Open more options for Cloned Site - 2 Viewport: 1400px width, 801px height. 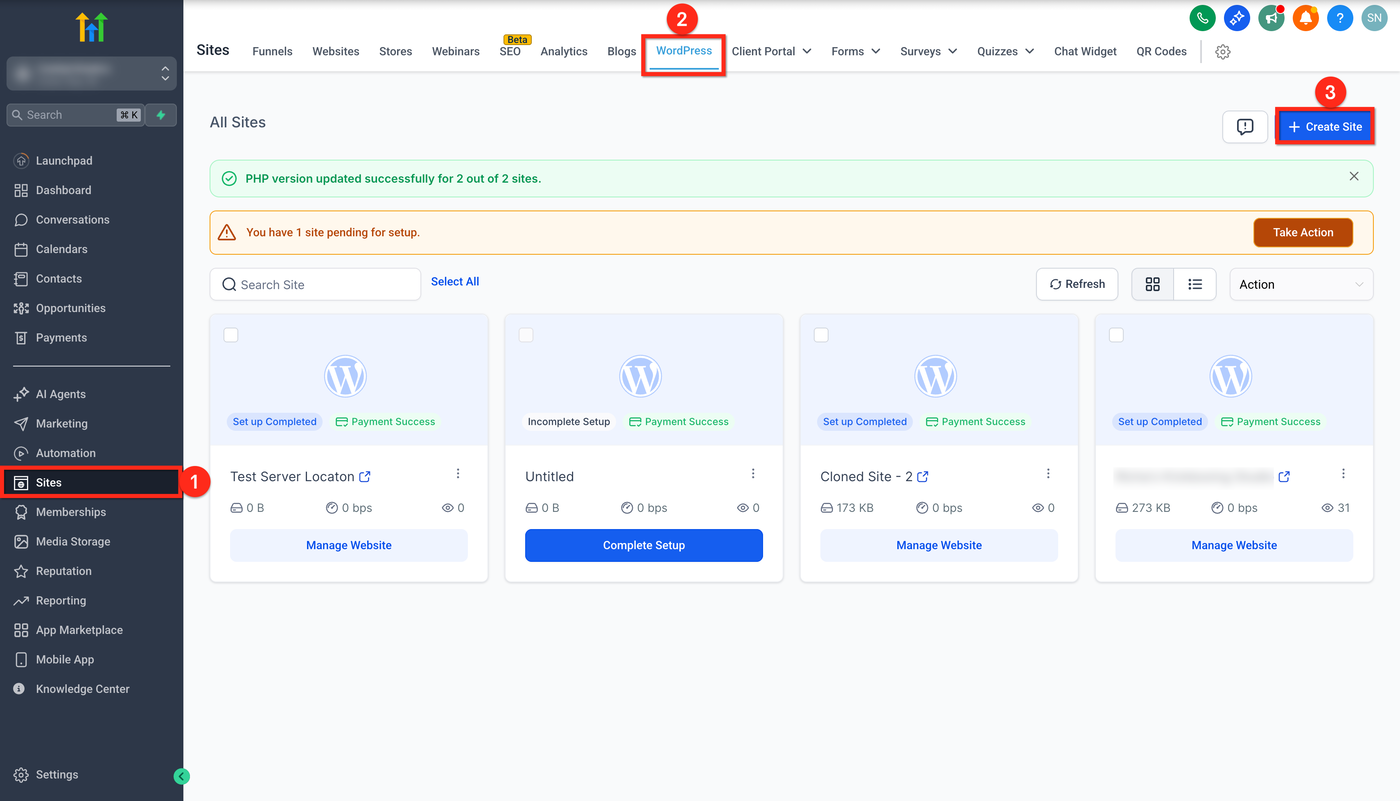coord(1048,474)
